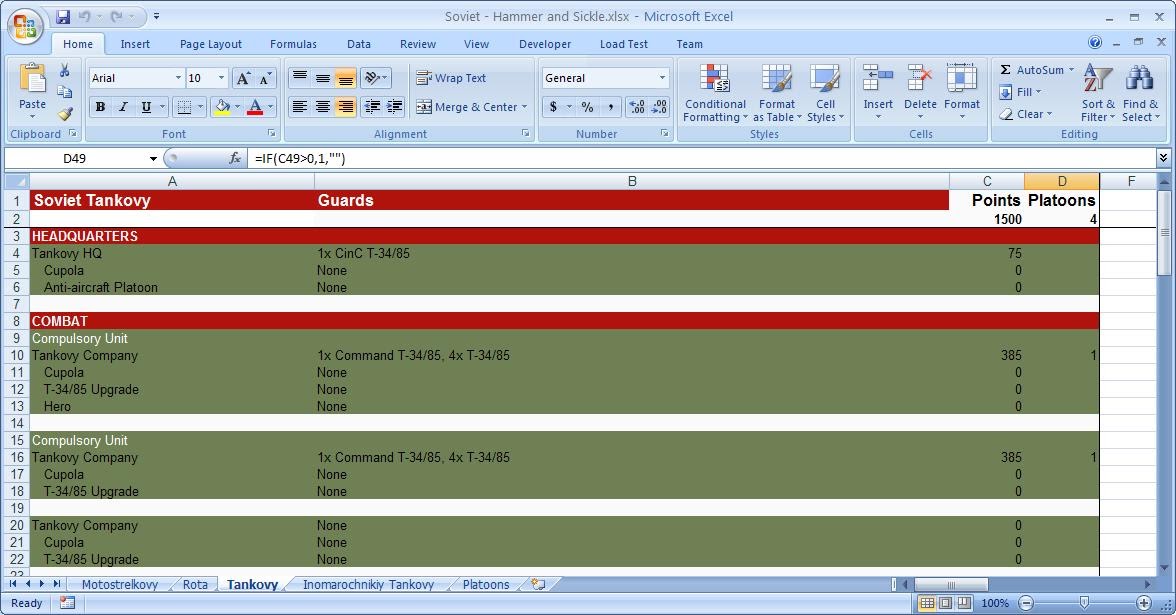Click the Page Layout view icon

coord(945,603)
